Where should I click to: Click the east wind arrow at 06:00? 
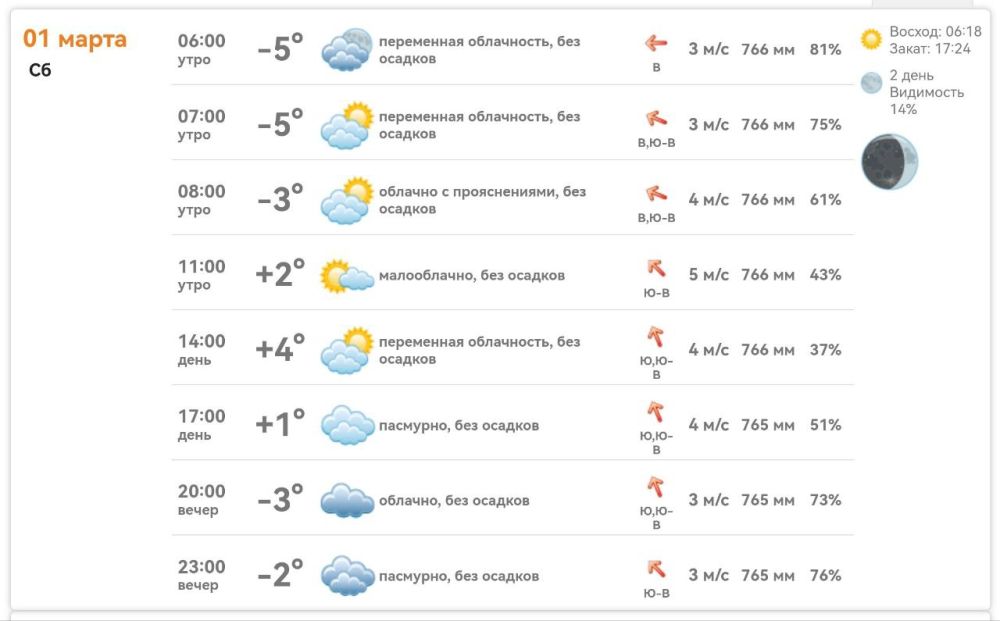pyautogui.click(x=656, y=43)
